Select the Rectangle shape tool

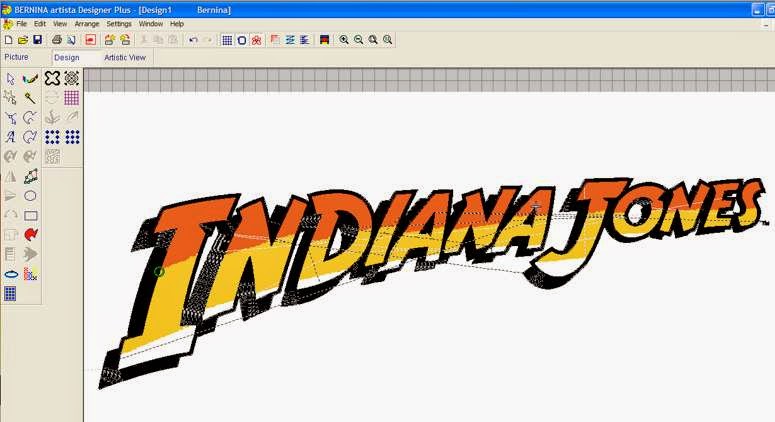point(30,215)
